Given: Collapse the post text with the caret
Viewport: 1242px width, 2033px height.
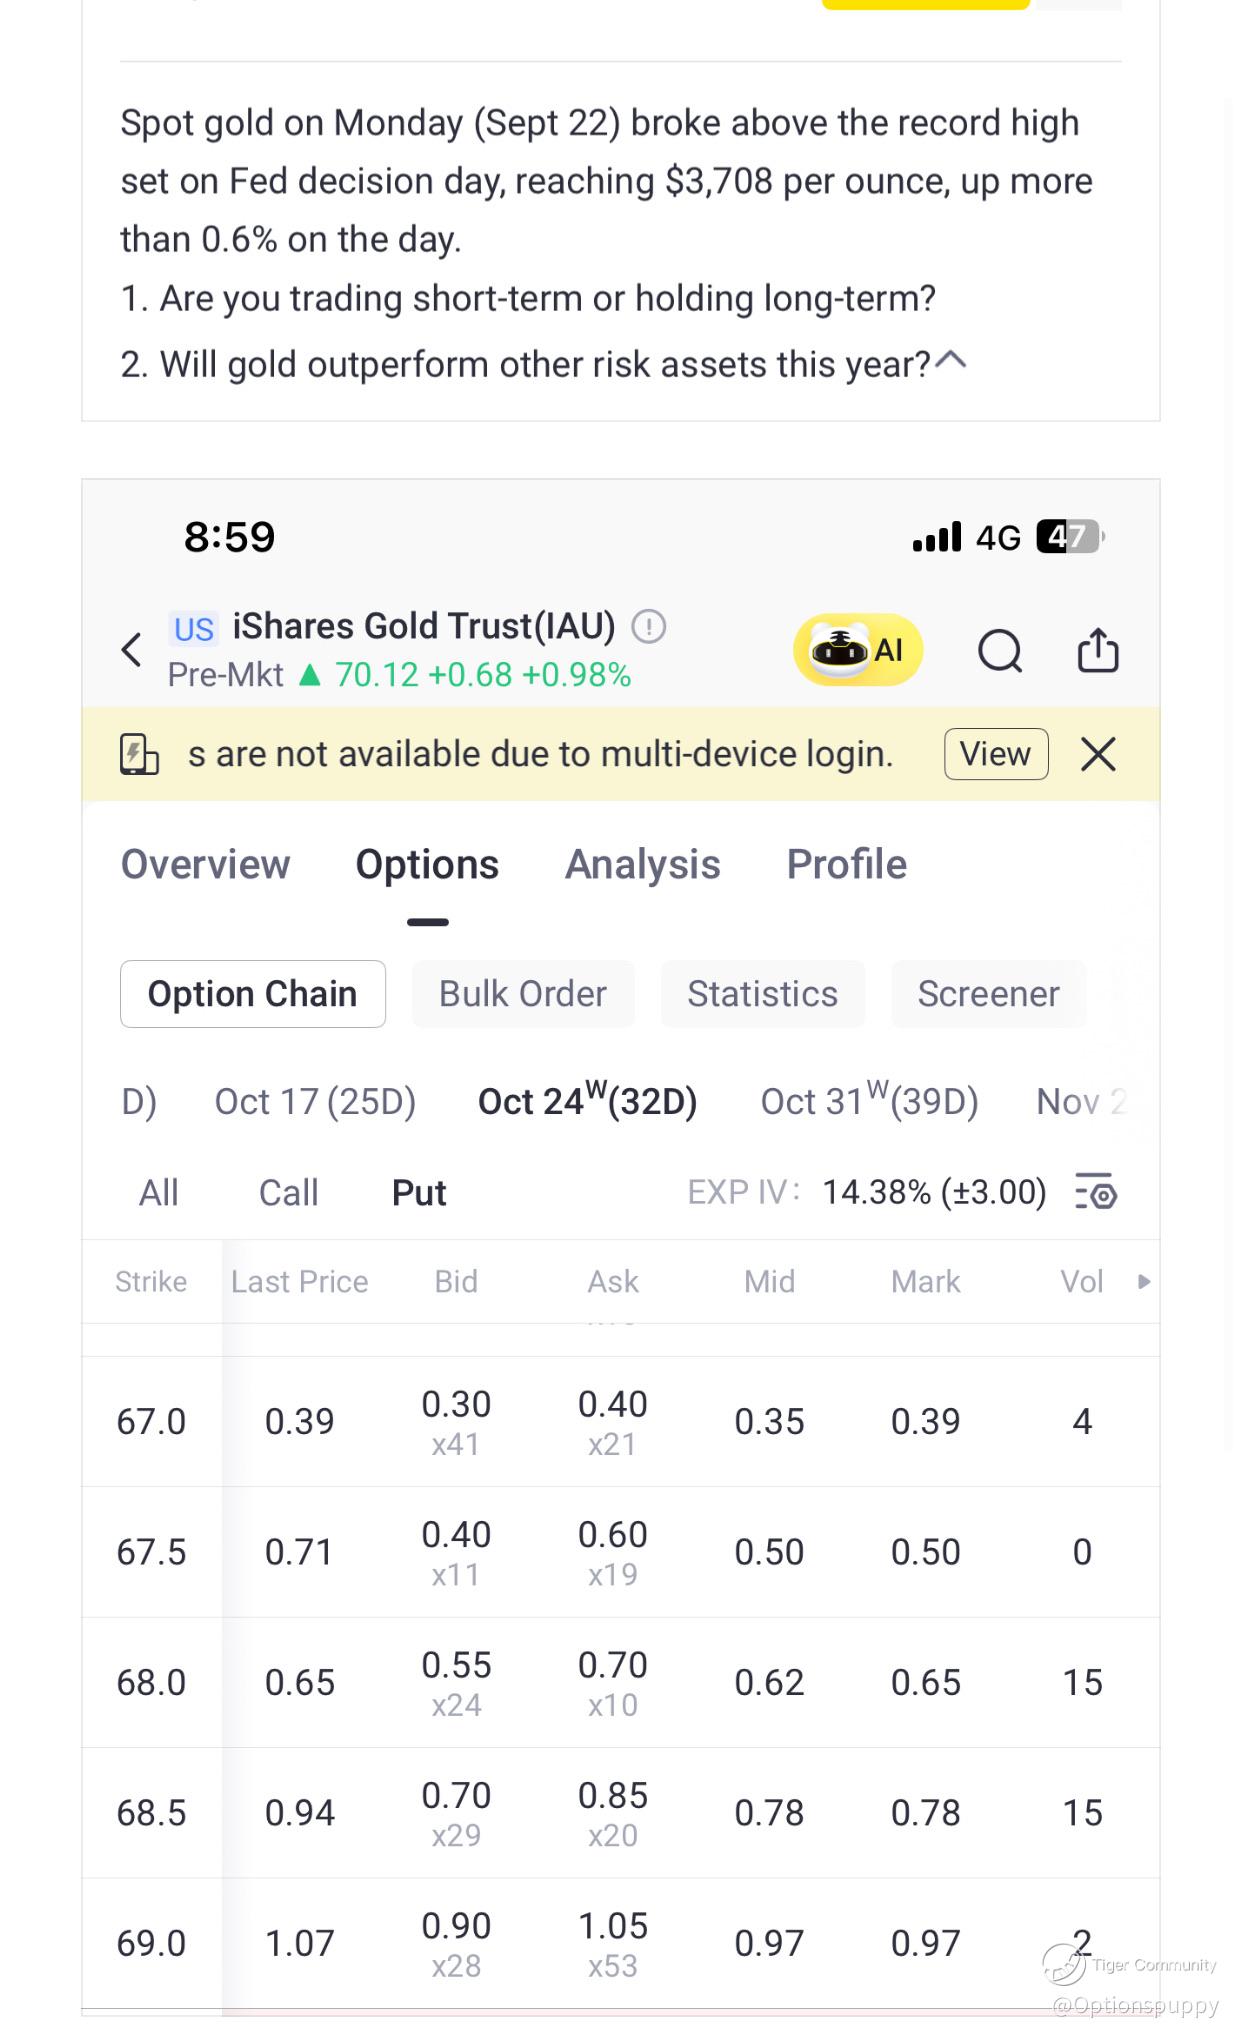Looking at the screenshot, I should [951, 361].
